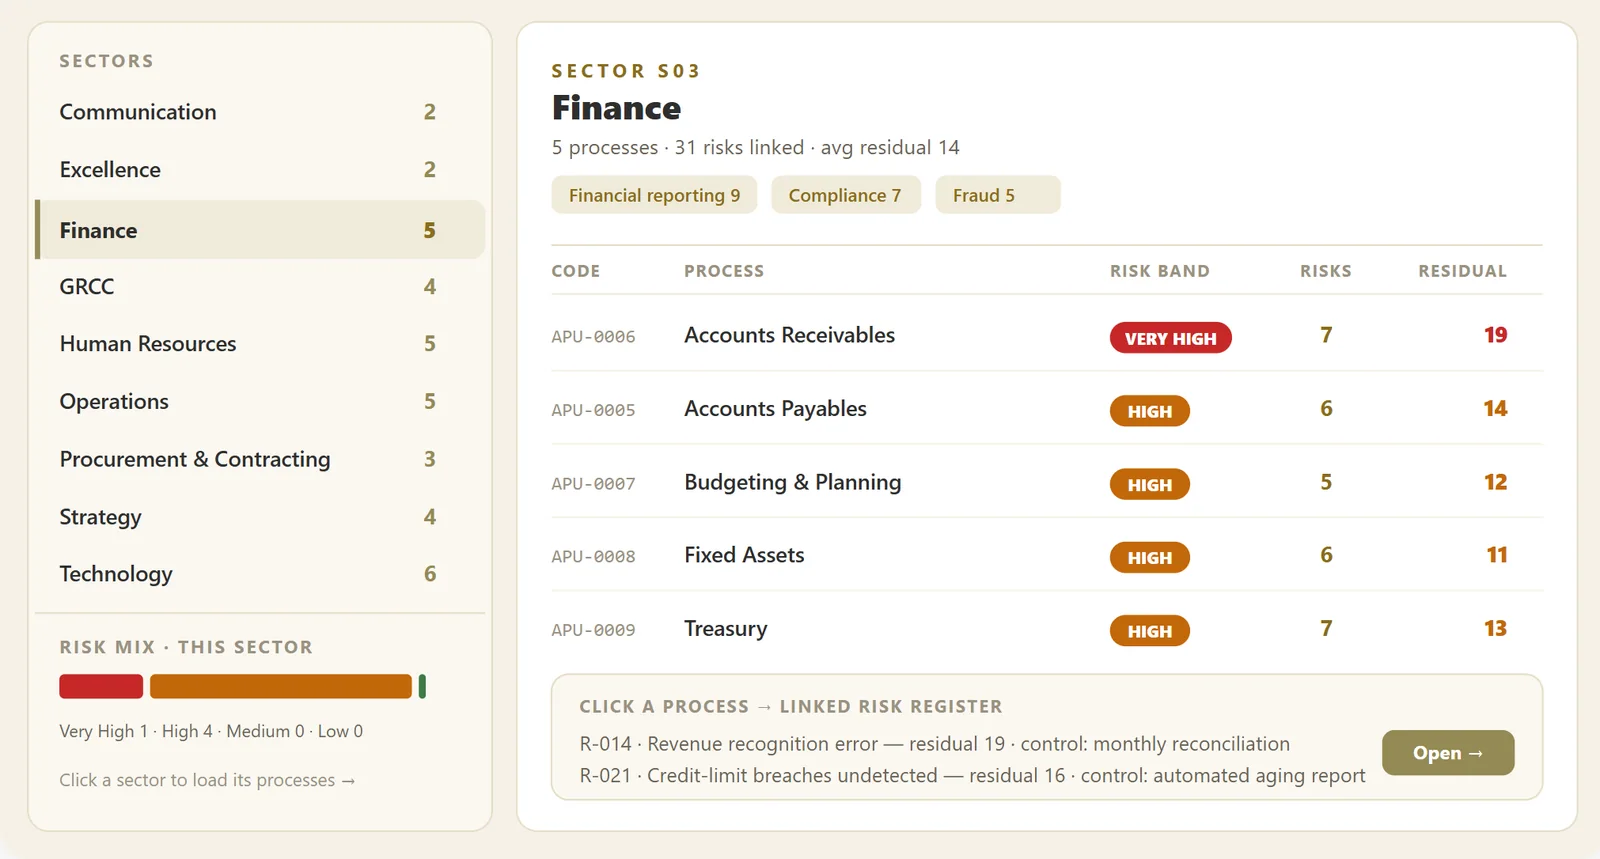Open the Accounts Payables process
The width and height of the screenshot is (1600, 859).
point(1046,408)
